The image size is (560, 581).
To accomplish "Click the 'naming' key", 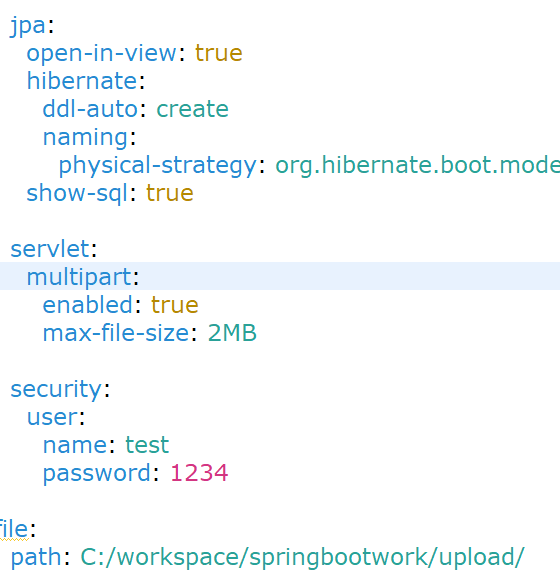I will [86, 138].
